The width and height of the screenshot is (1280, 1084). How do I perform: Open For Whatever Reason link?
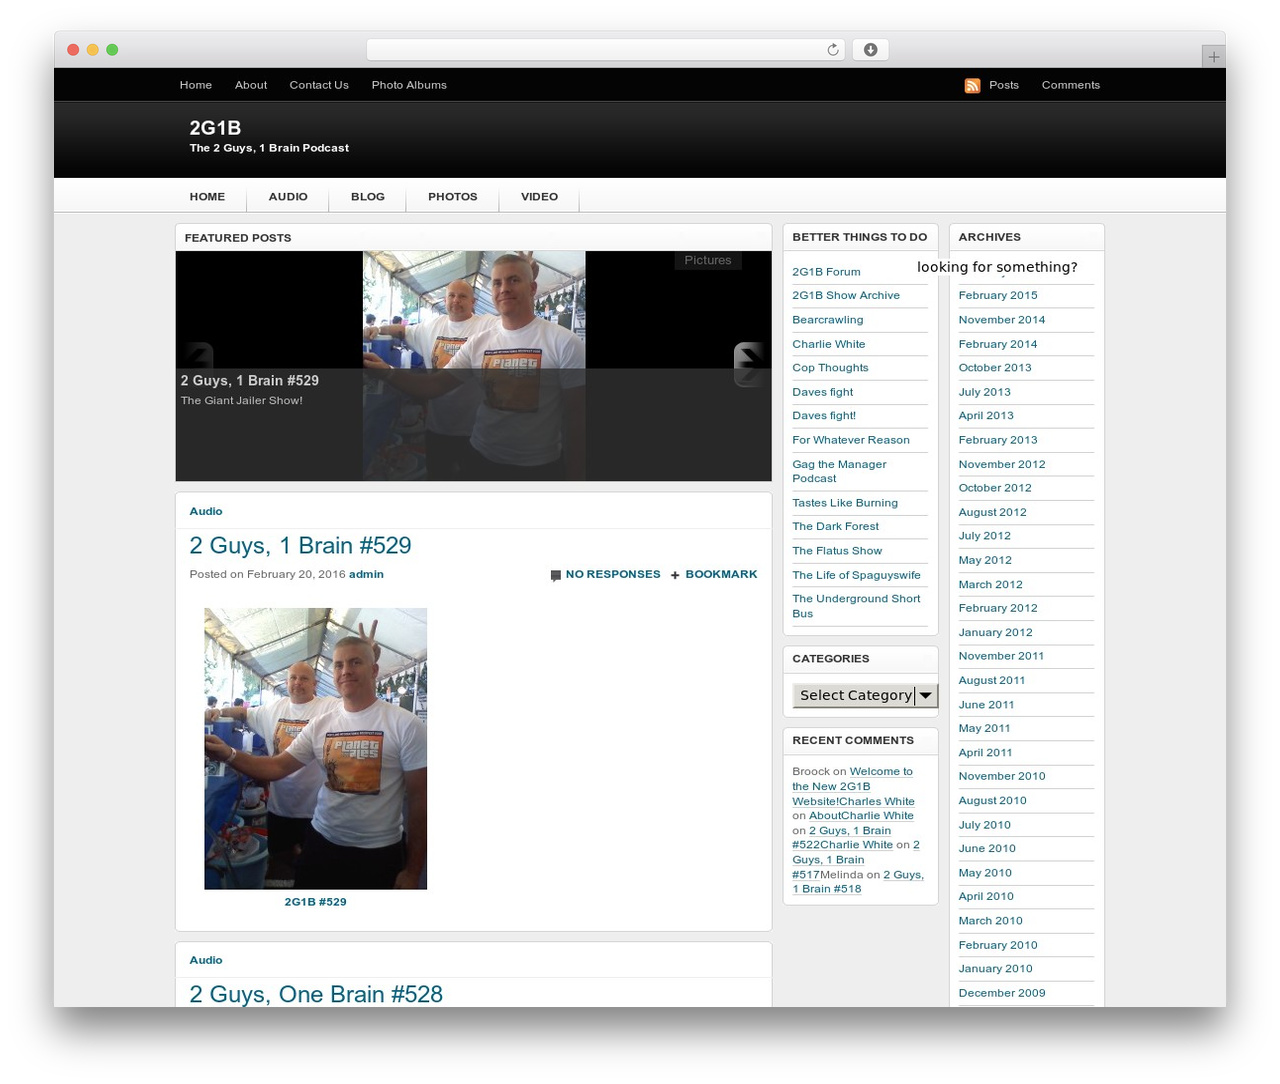[851, 440]
